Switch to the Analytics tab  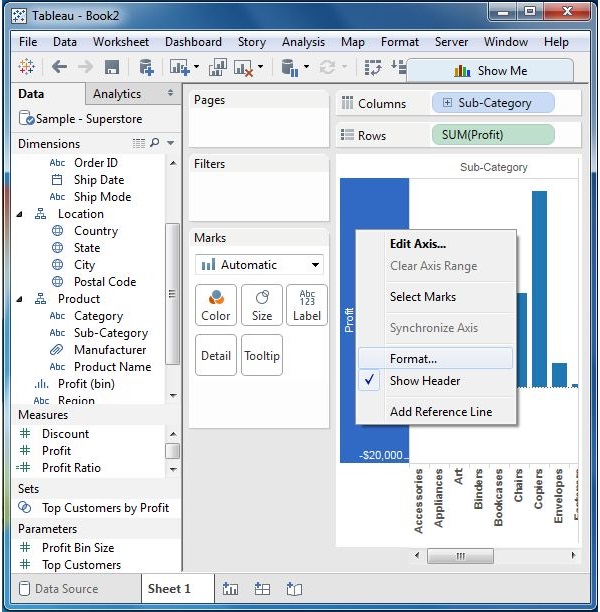point(117,94)
